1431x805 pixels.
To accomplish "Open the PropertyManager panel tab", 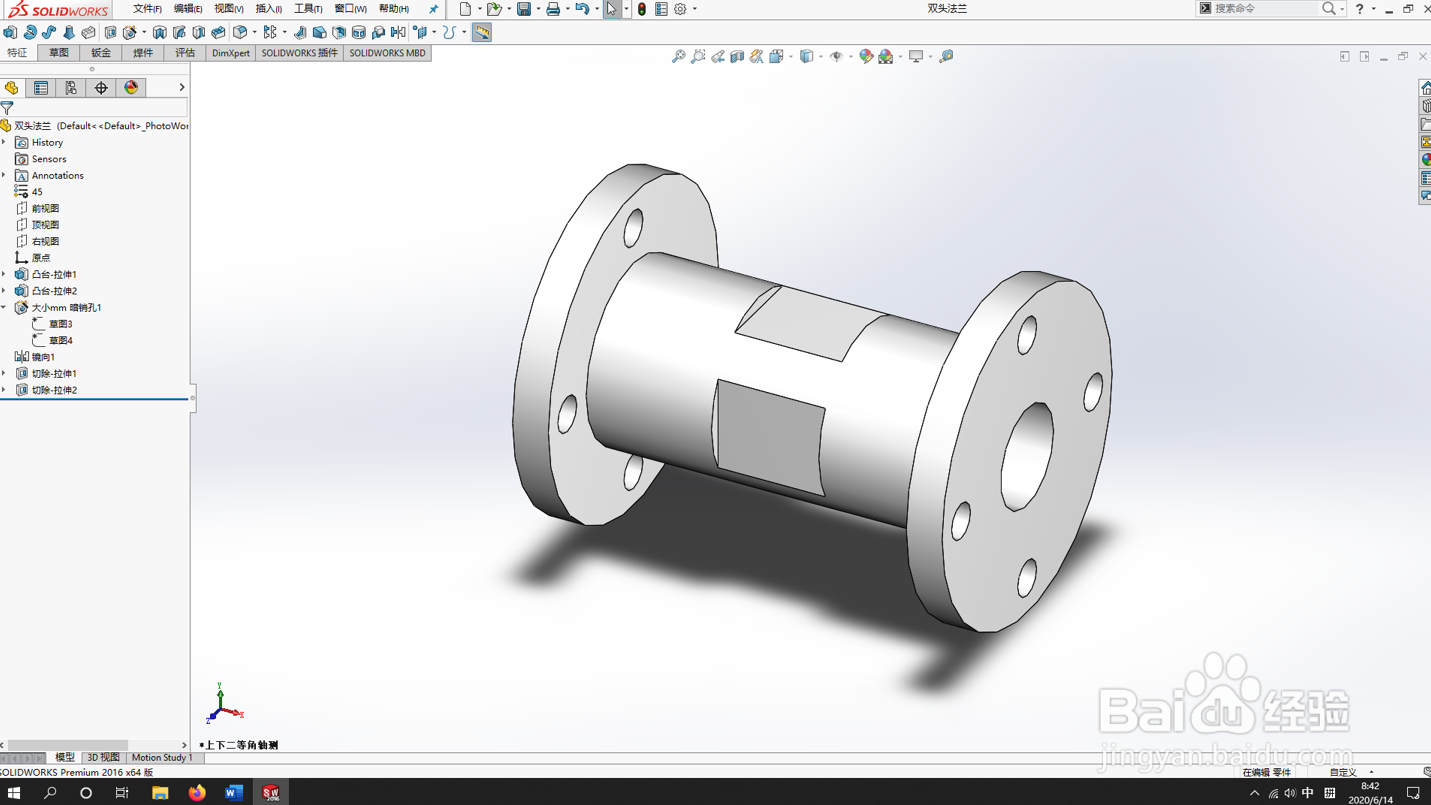I will tap(41, 88).
